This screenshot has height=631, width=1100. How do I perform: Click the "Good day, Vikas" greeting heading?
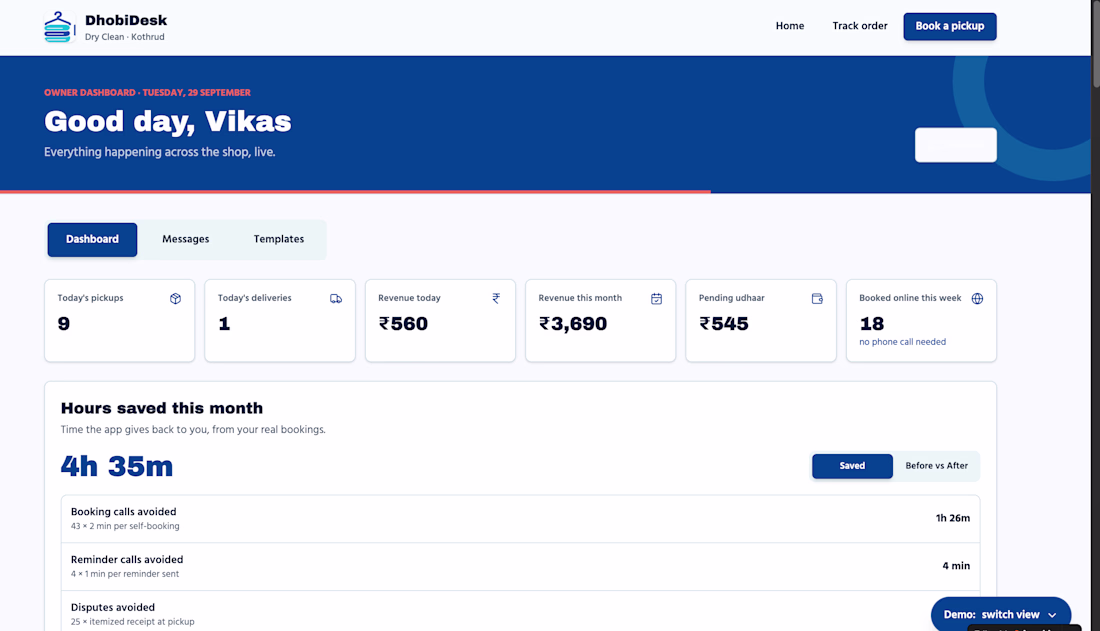pyautogui.click(x=168, y=121)
